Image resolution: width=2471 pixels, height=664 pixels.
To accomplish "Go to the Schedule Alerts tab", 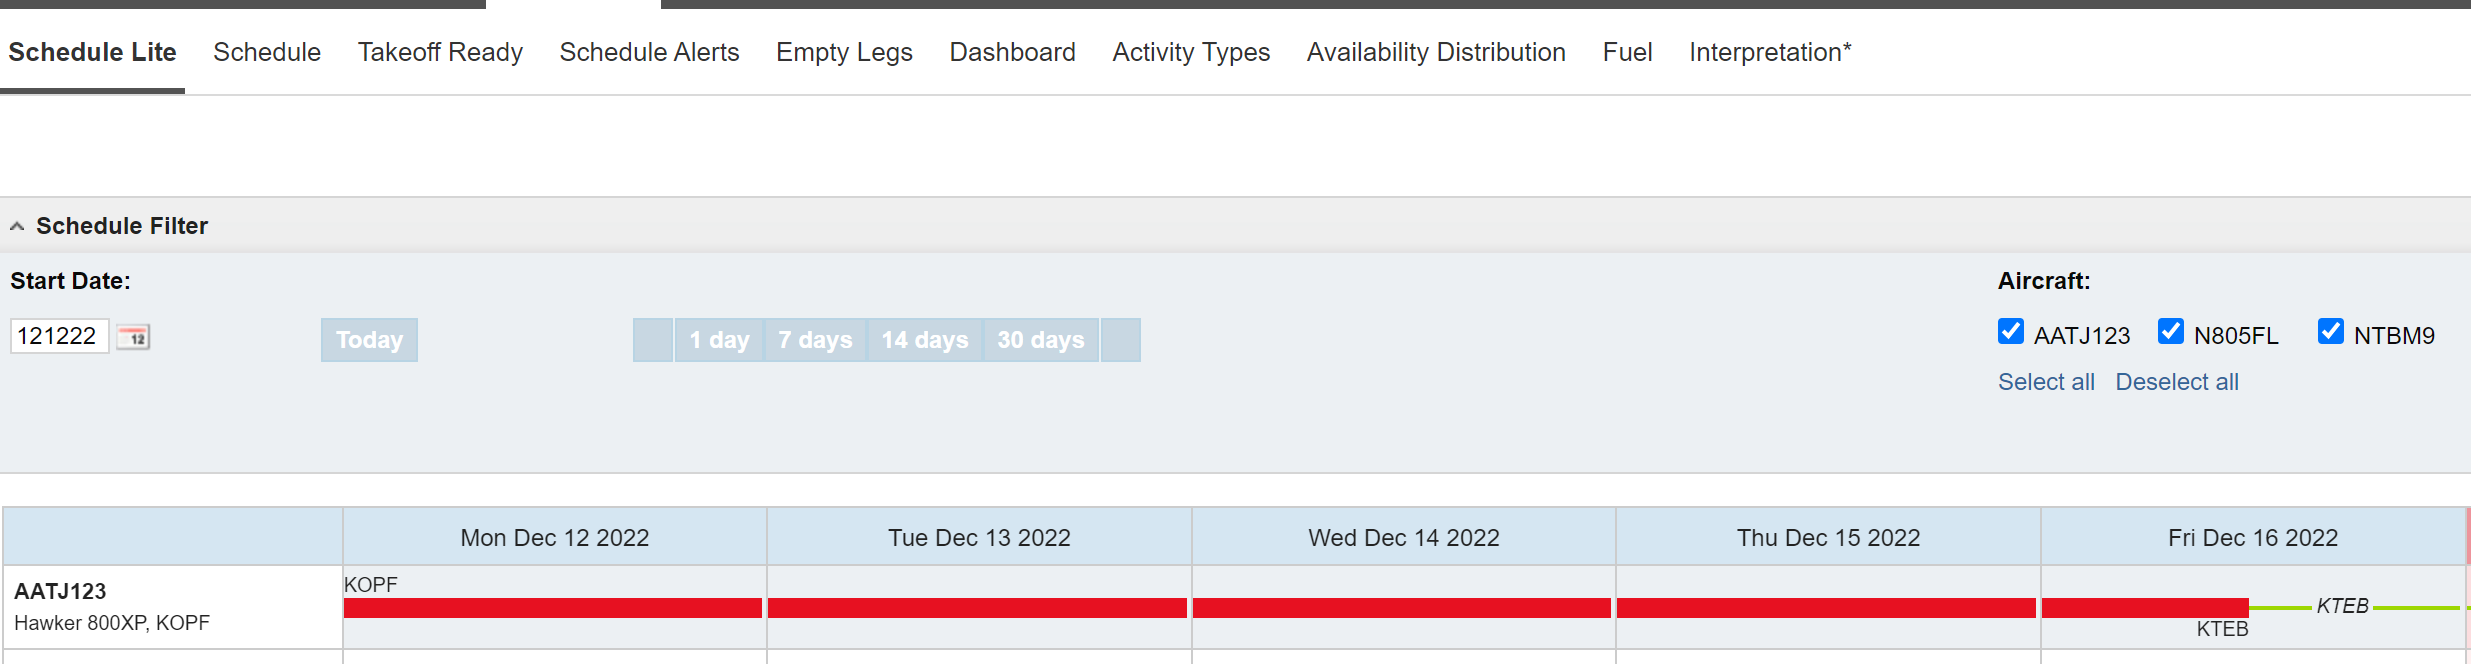I will 649,52.
